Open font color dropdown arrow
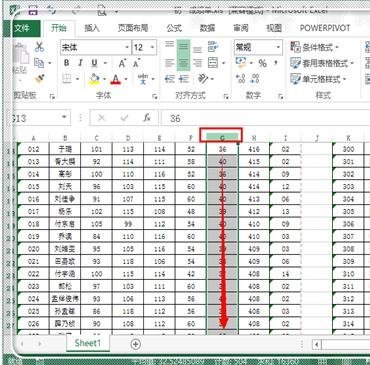Image resolution: width=370 pixels, height=365 pixels. click(126, 79)
